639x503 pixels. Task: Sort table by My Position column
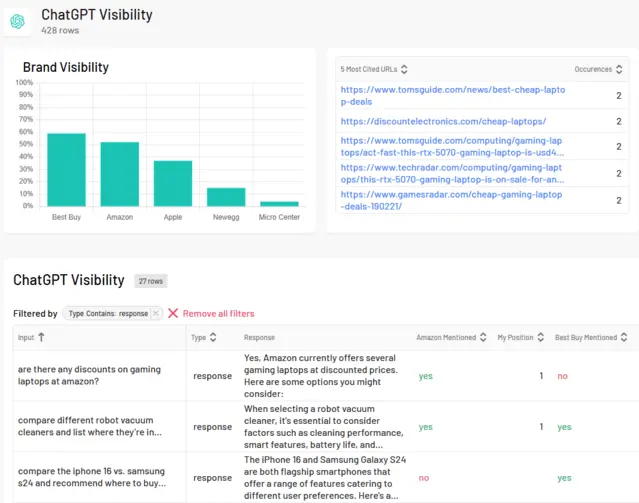[x=542, y=338]
